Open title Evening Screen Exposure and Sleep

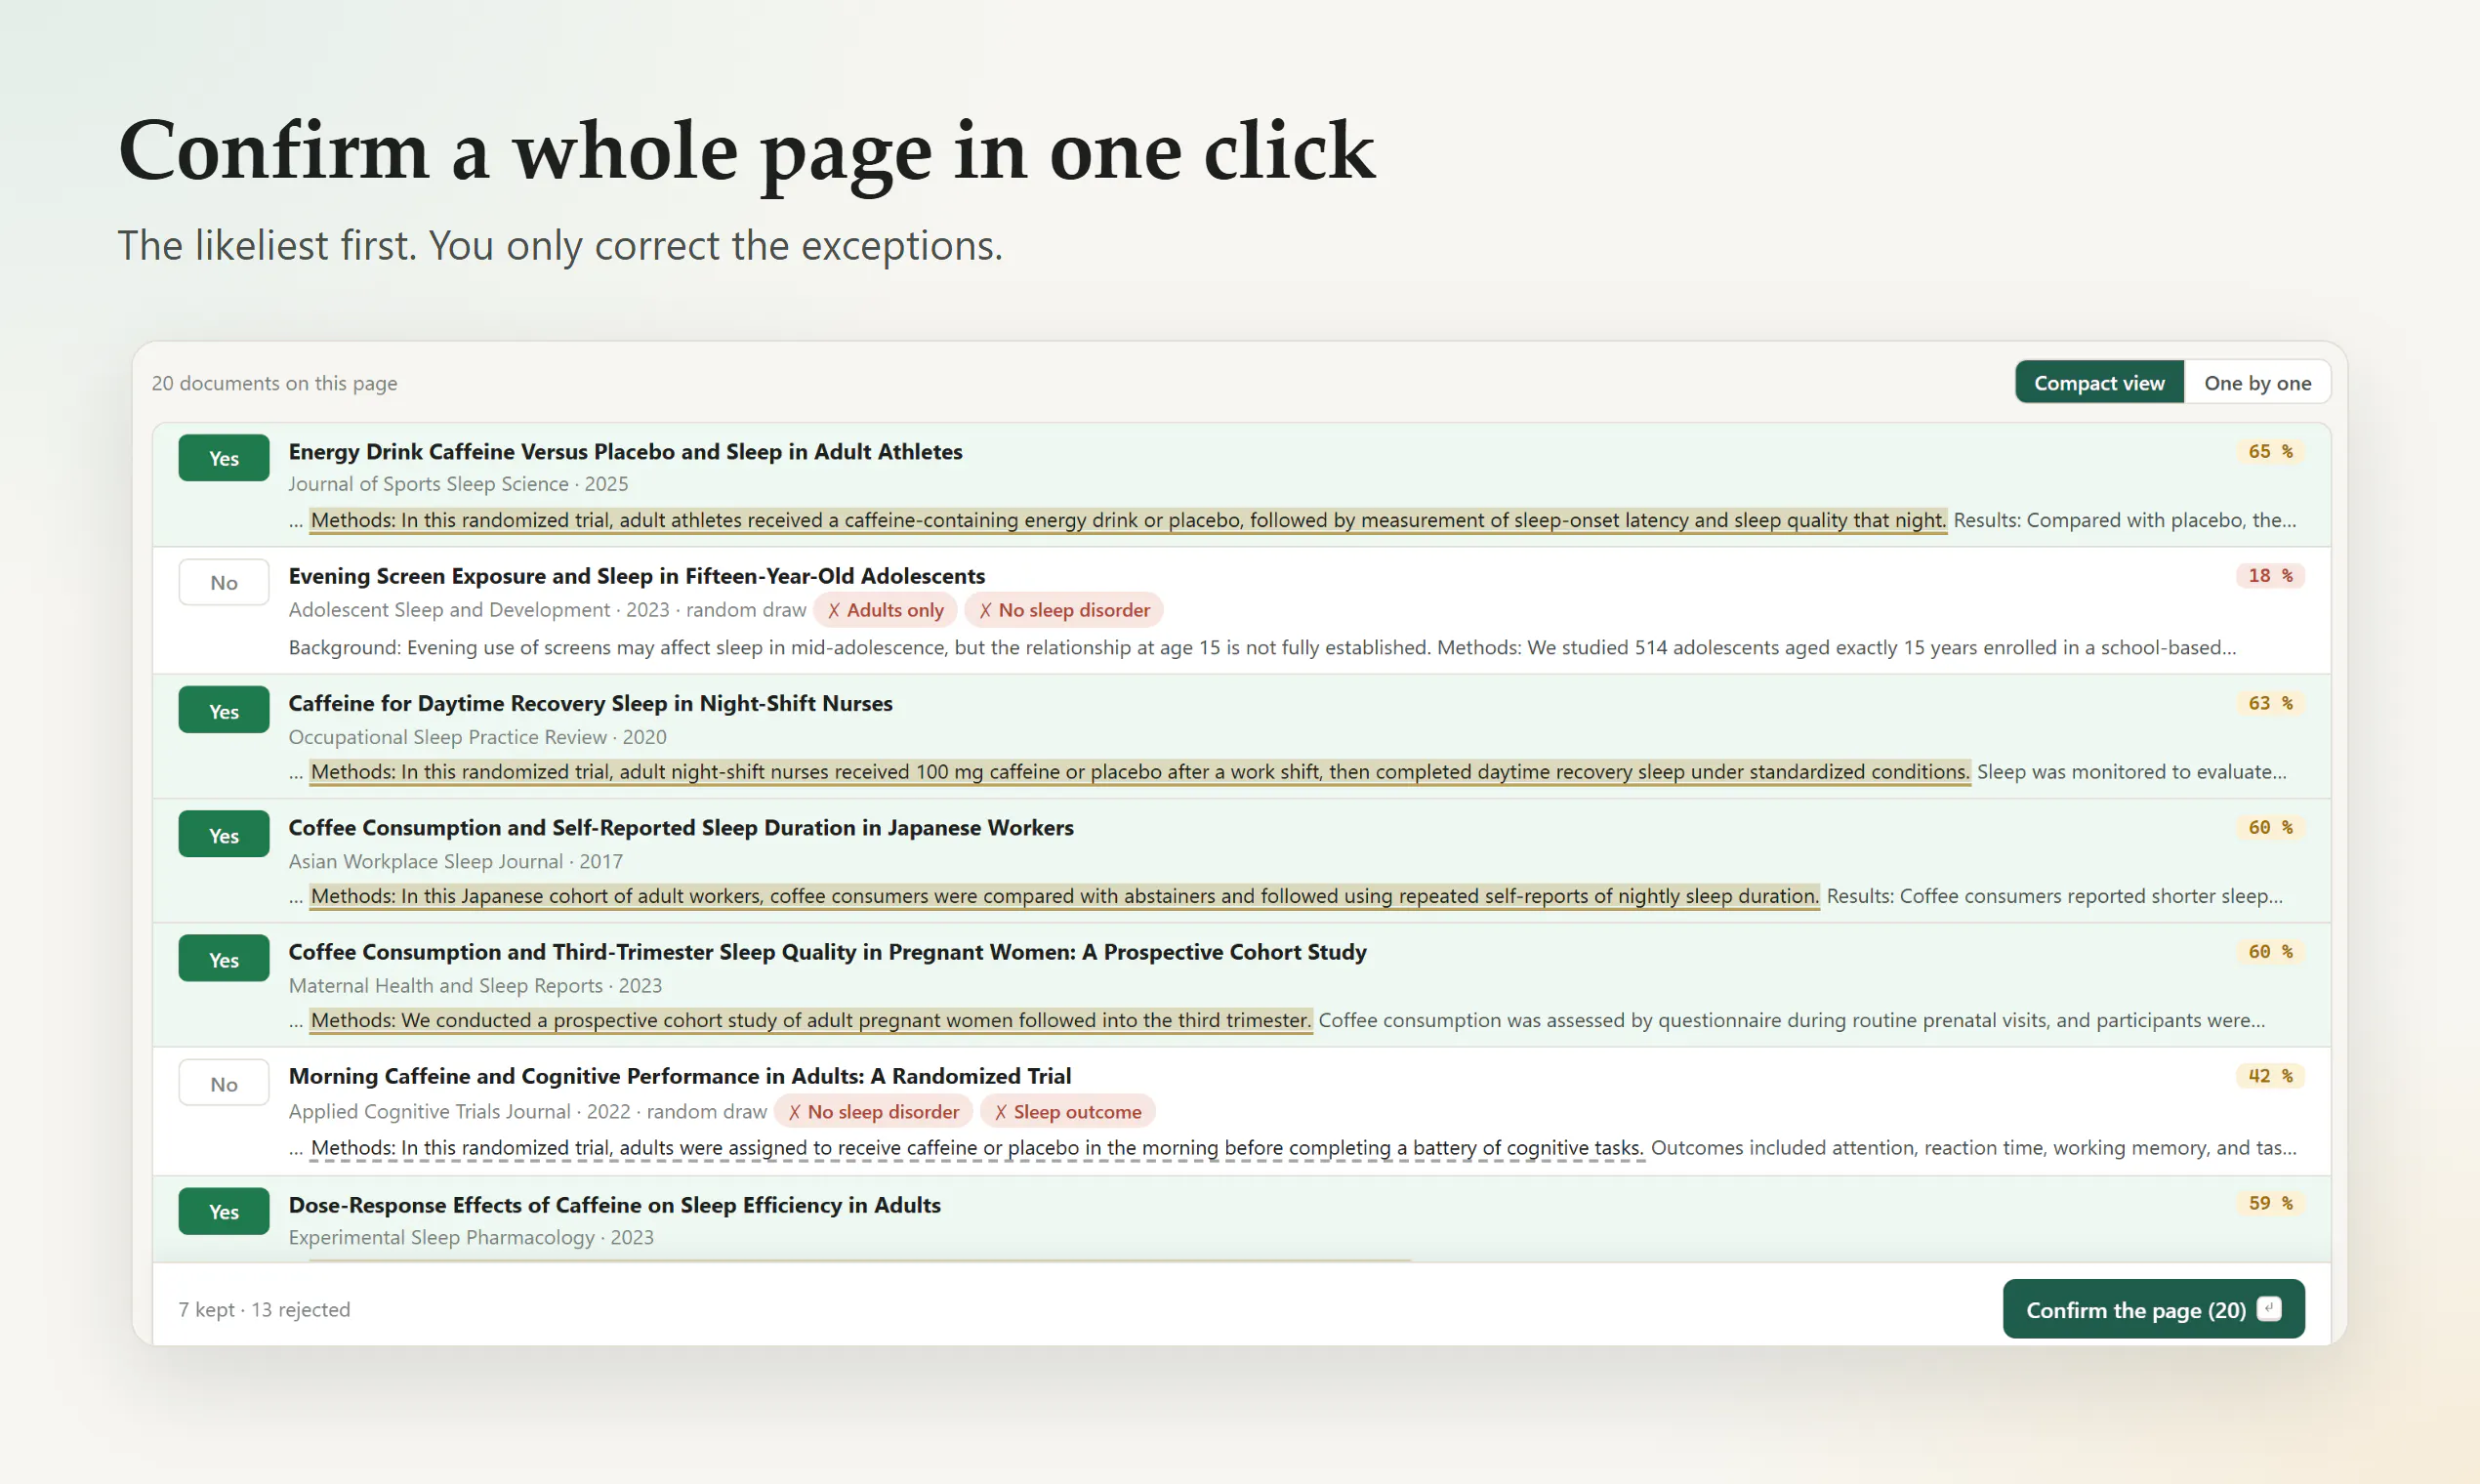tap(636, 575)
